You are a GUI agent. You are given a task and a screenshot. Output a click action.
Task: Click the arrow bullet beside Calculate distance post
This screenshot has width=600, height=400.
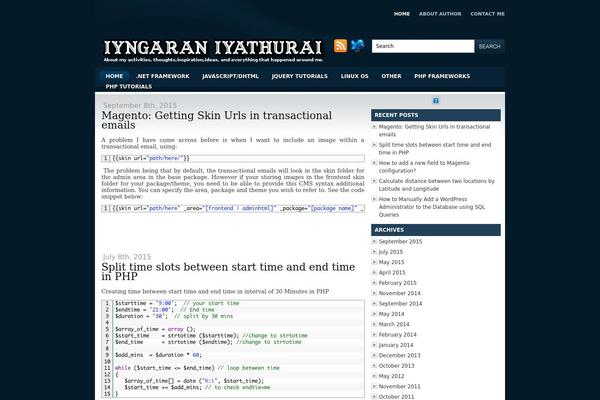pyautogui.click(x=374, y=181)
